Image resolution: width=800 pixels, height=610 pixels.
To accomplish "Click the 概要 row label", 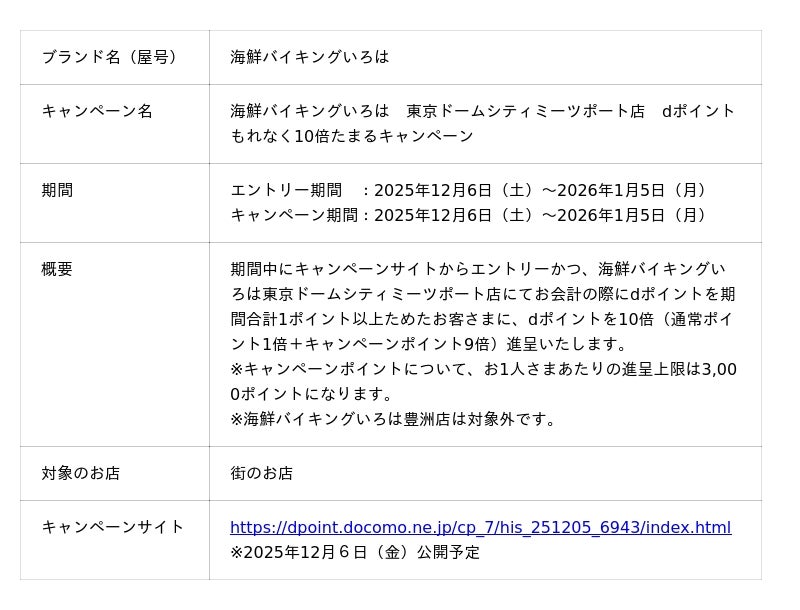I will 57,269.
